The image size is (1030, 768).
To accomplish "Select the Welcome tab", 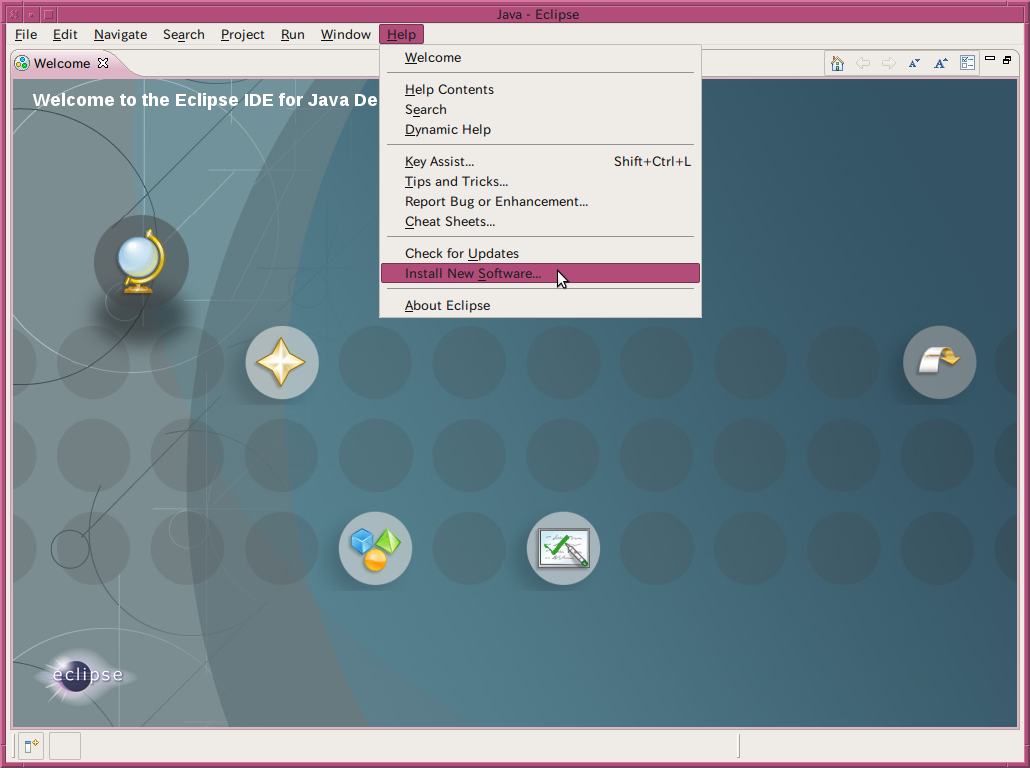I will tap(62, 63).
